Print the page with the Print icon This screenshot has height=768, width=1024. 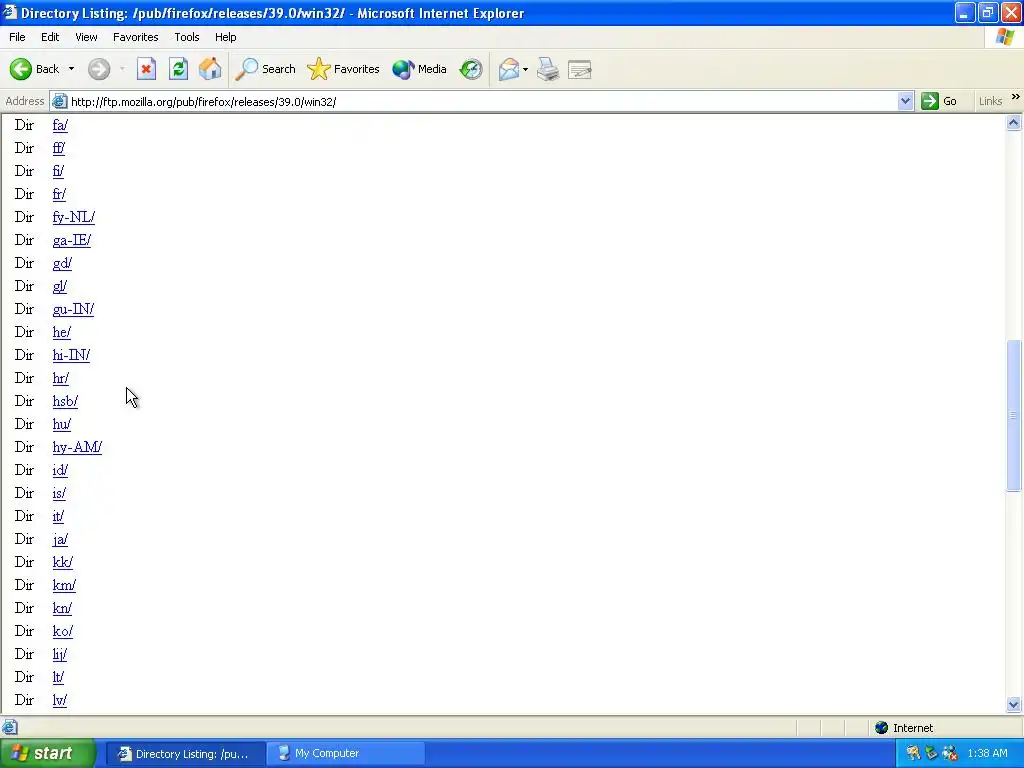click(548, 69)
